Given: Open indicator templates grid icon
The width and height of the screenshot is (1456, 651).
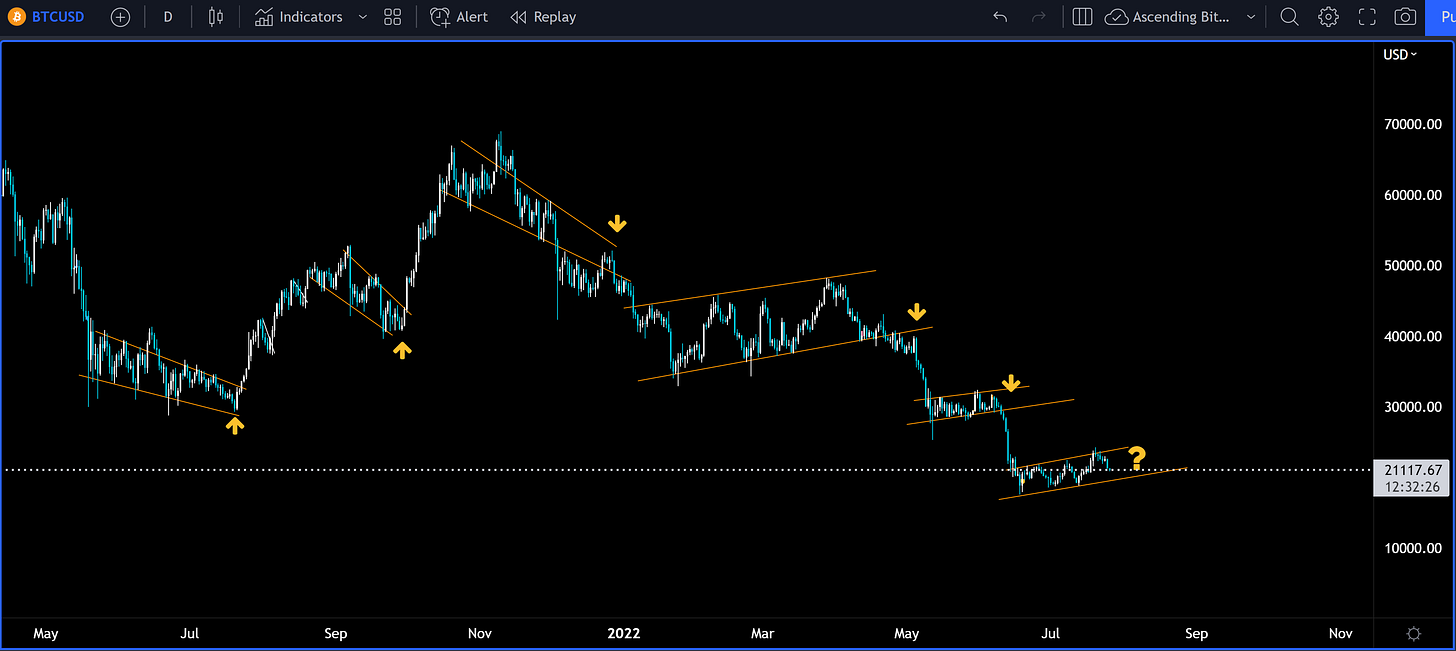Looking at the screenshot, I should click(x=392, y=17).
